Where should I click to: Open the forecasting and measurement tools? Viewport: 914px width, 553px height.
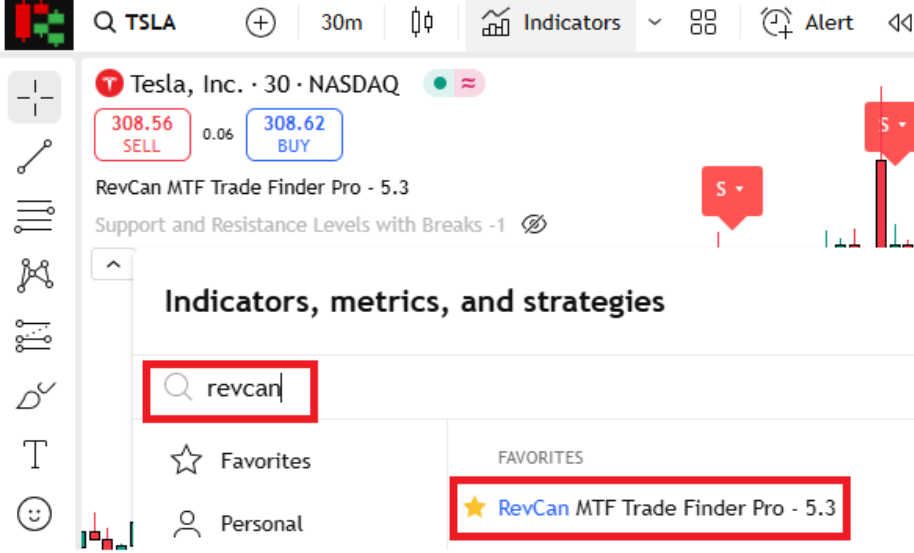35,336
